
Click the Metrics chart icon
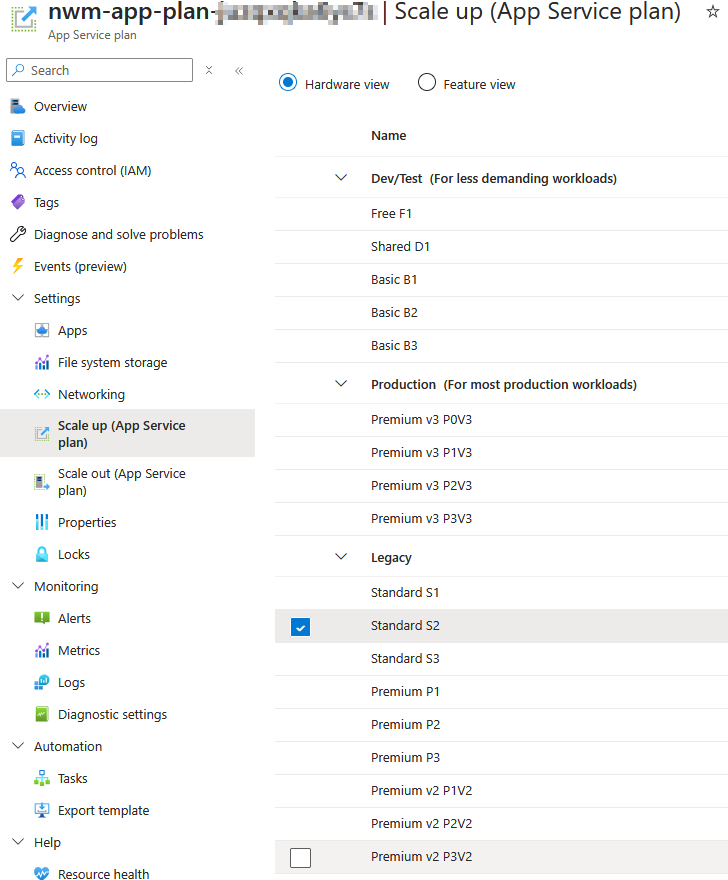click(42, 650)
